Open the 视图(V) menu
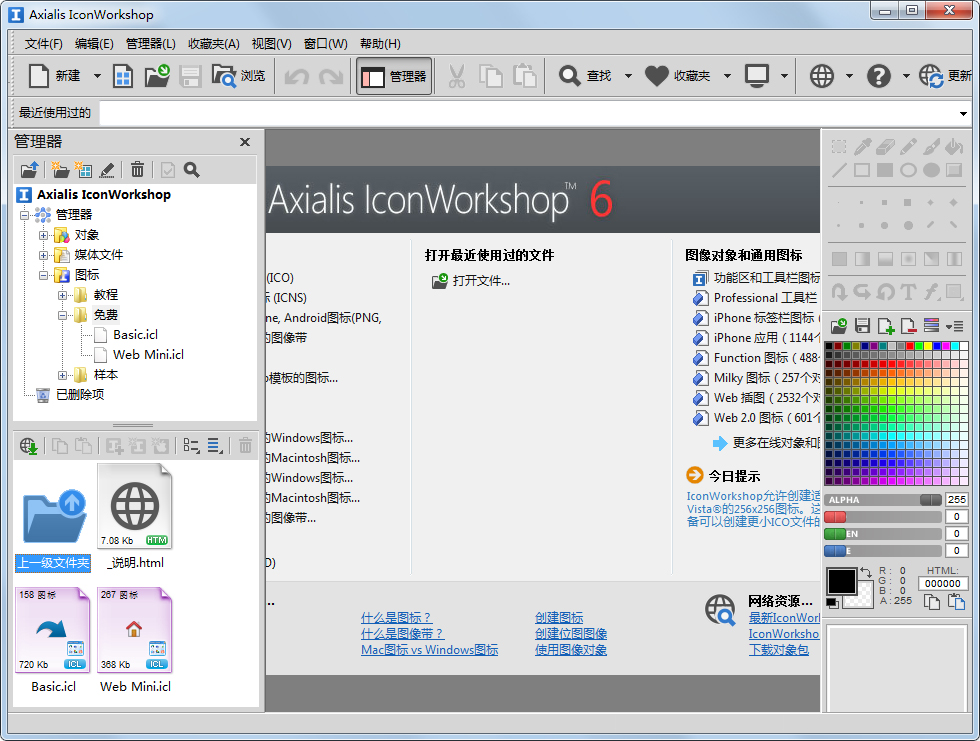Viewport: 980px width, 741px height. click(271, 44)
